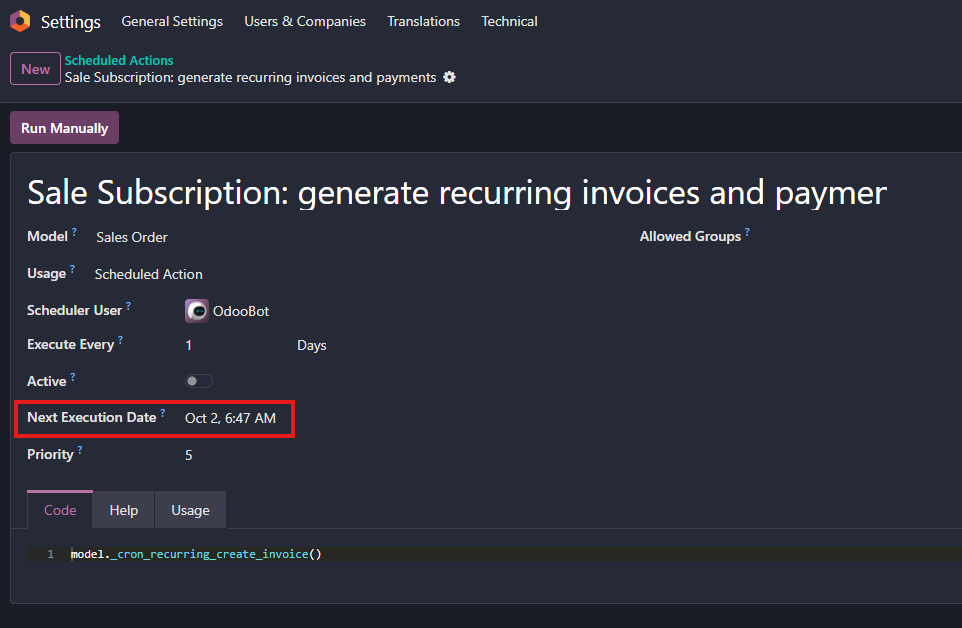Click help icon next to Usage label
962x628 pixels.
click(72, 270)
